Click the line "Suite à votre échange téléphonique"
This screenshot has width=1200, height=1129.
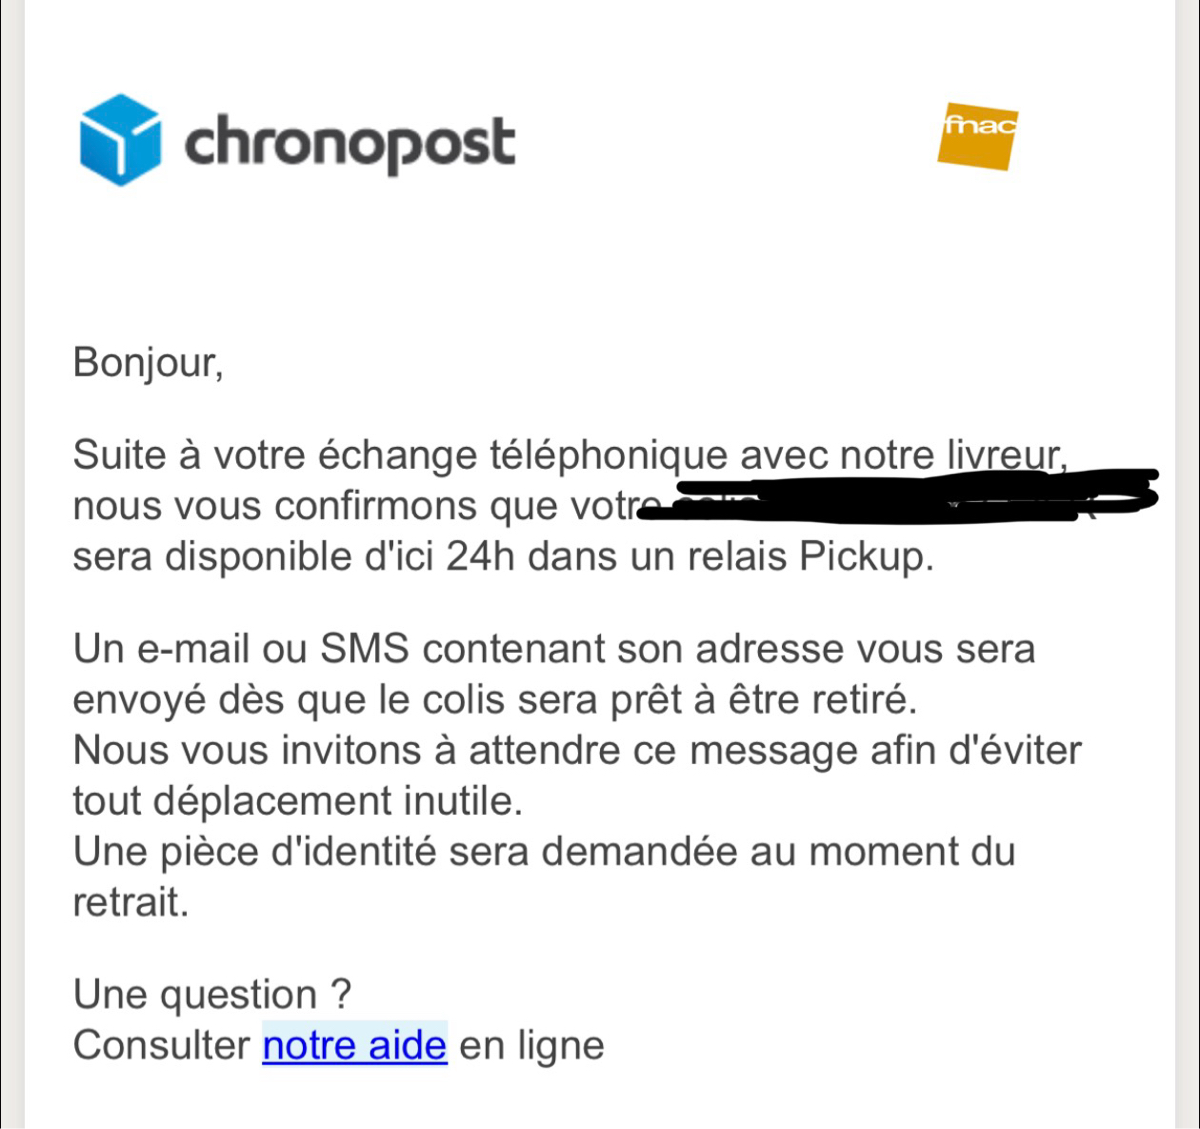tap(400, 456)
